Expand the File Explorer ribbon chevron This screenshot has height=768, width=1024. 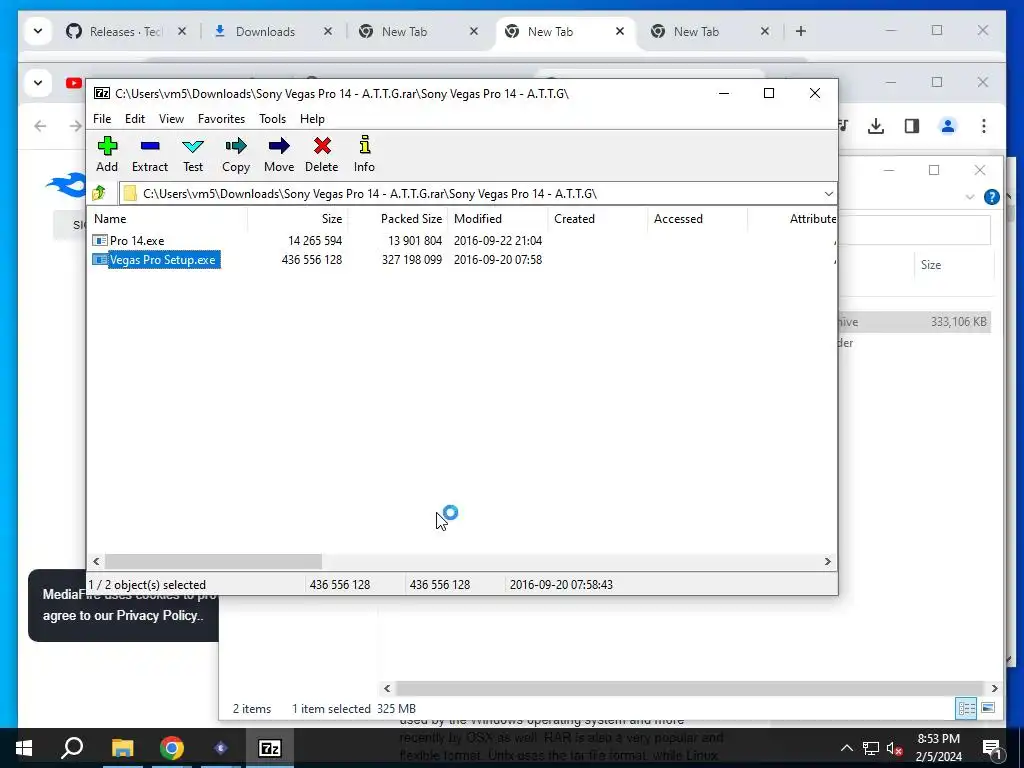click(970, 197)
